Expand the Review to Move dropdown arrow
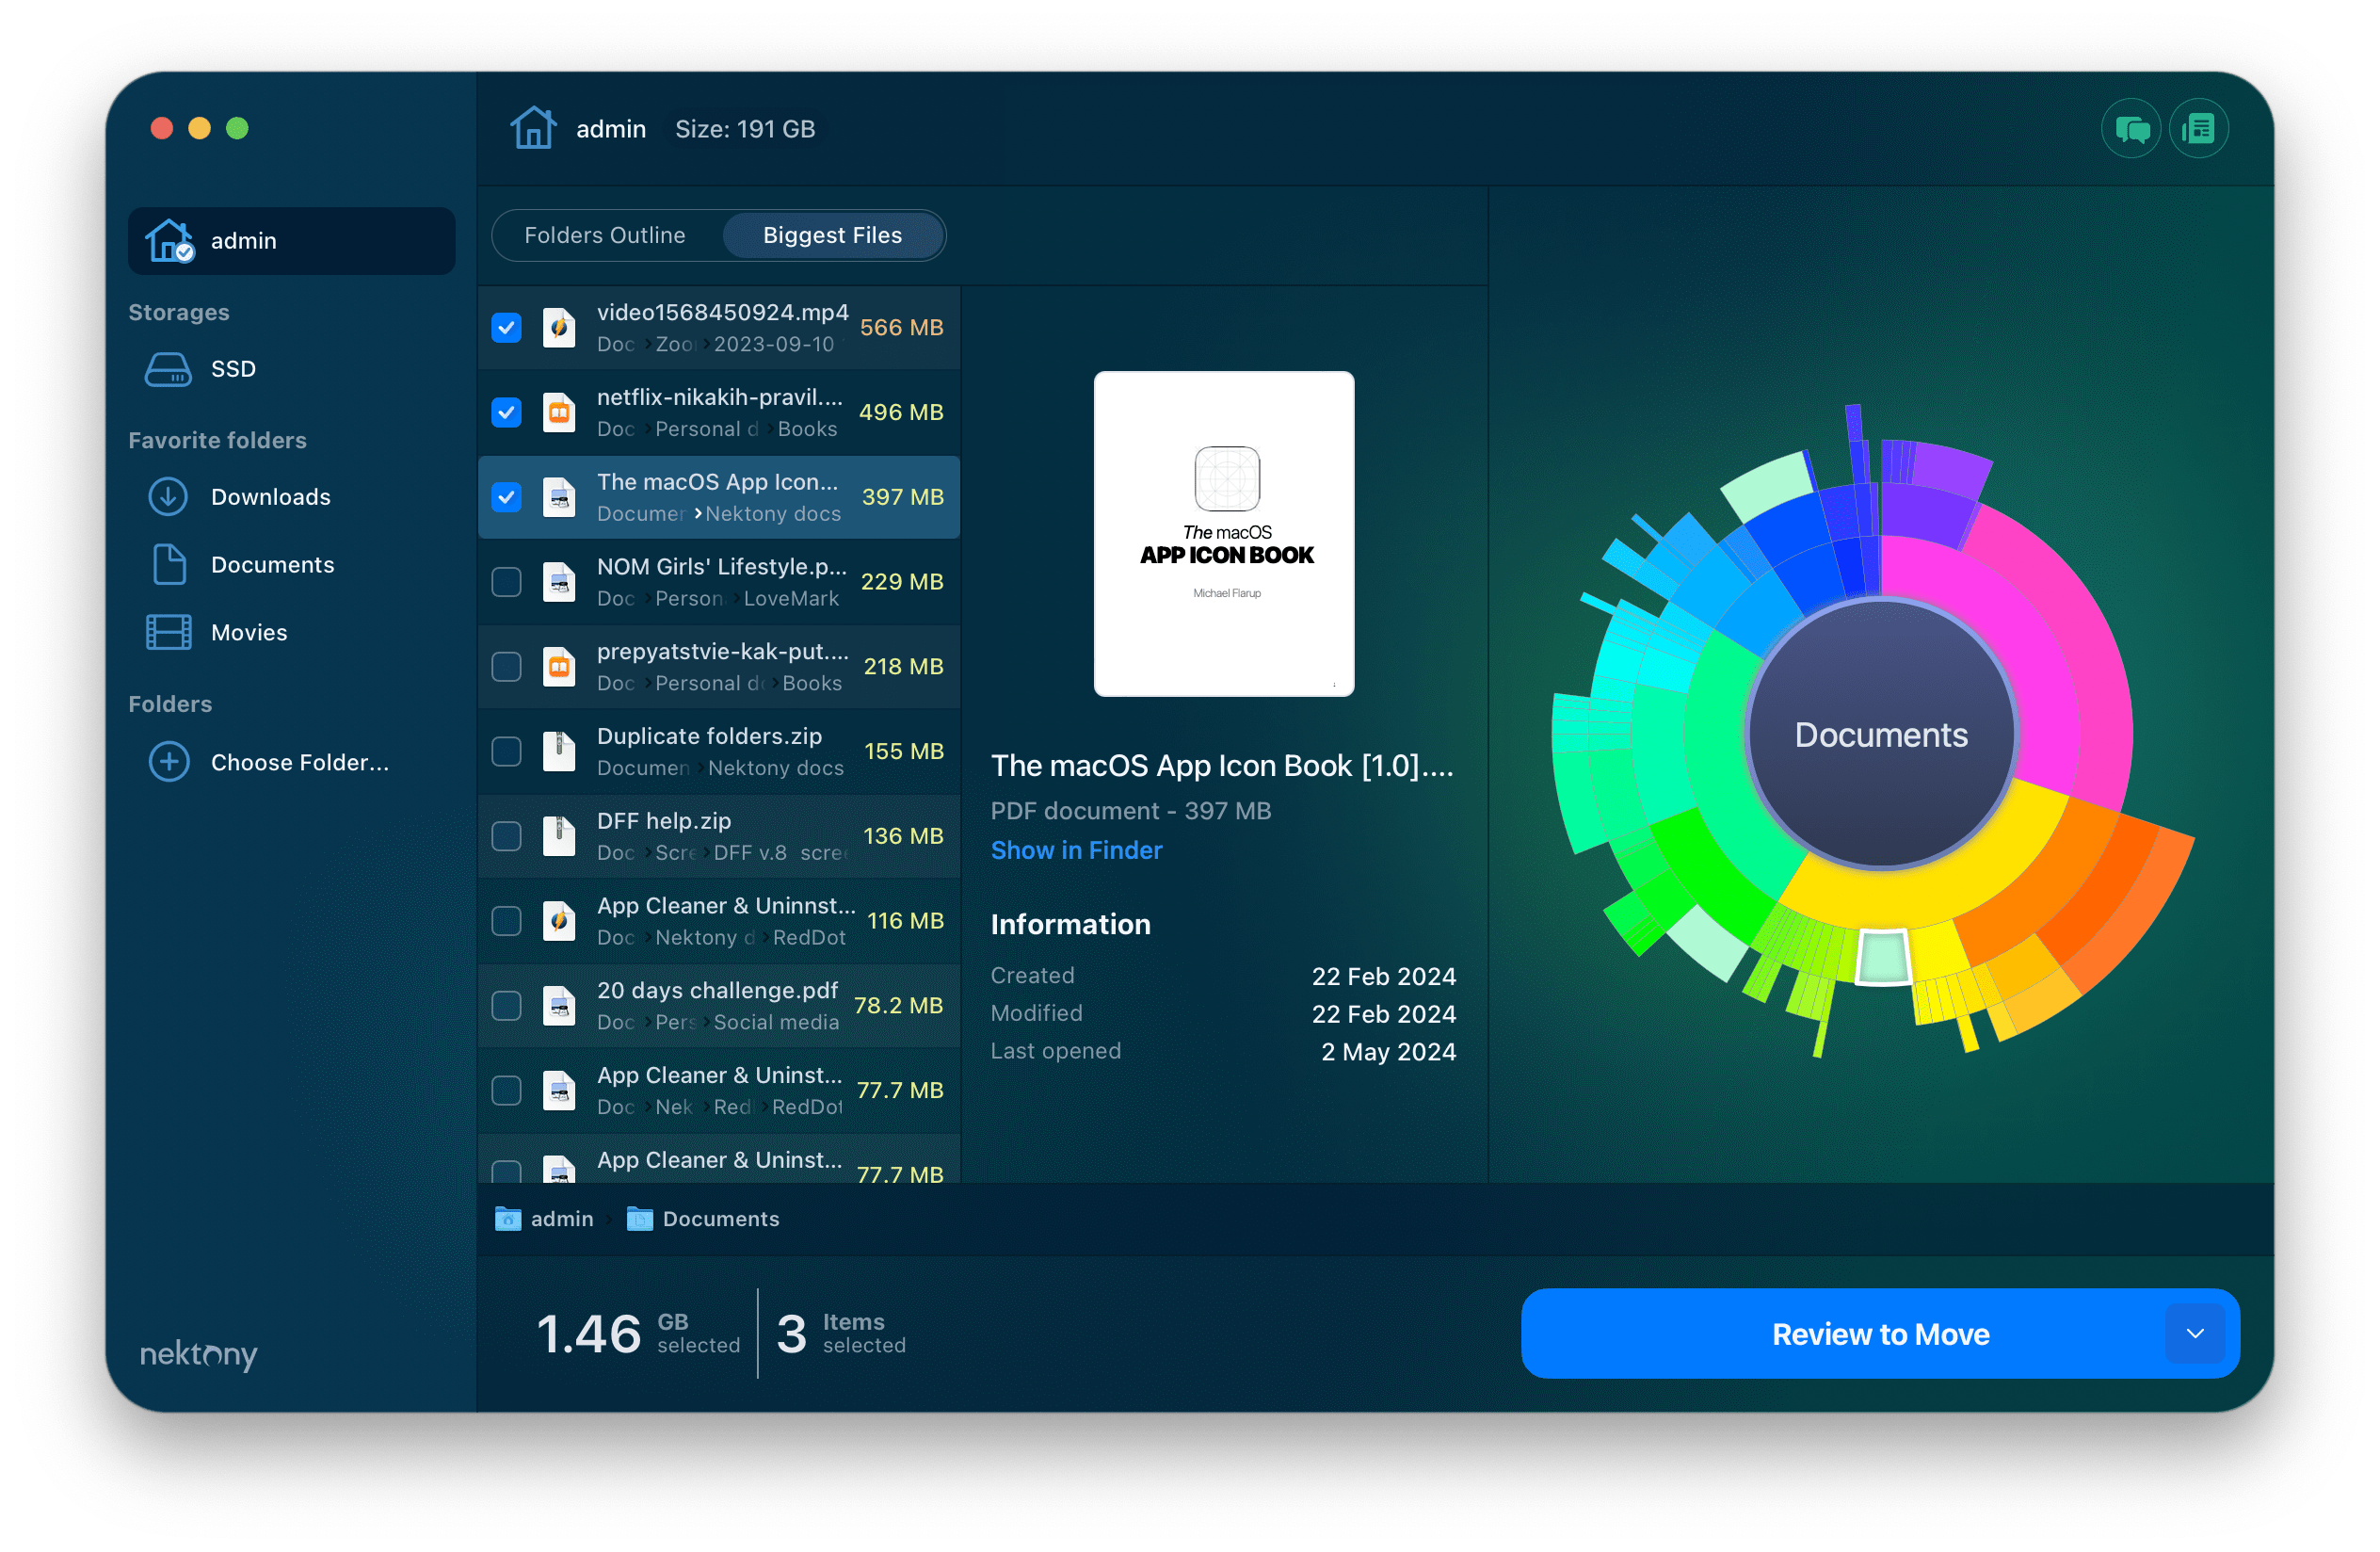The height and width of the screenshot is (1552, 2380). coord(2196,1335)
